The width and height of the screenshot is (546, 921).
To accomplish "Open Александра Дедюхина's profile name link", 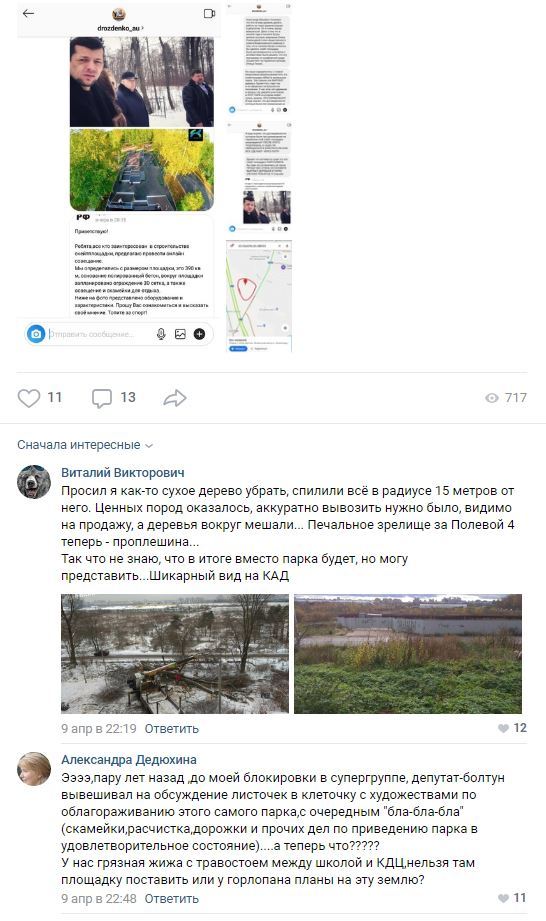I will click(129, 759).
